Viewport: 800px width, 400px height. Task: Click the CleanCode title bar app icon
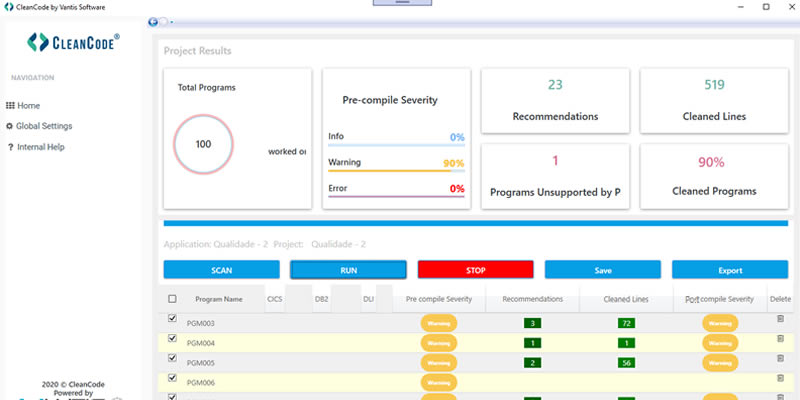9,7
